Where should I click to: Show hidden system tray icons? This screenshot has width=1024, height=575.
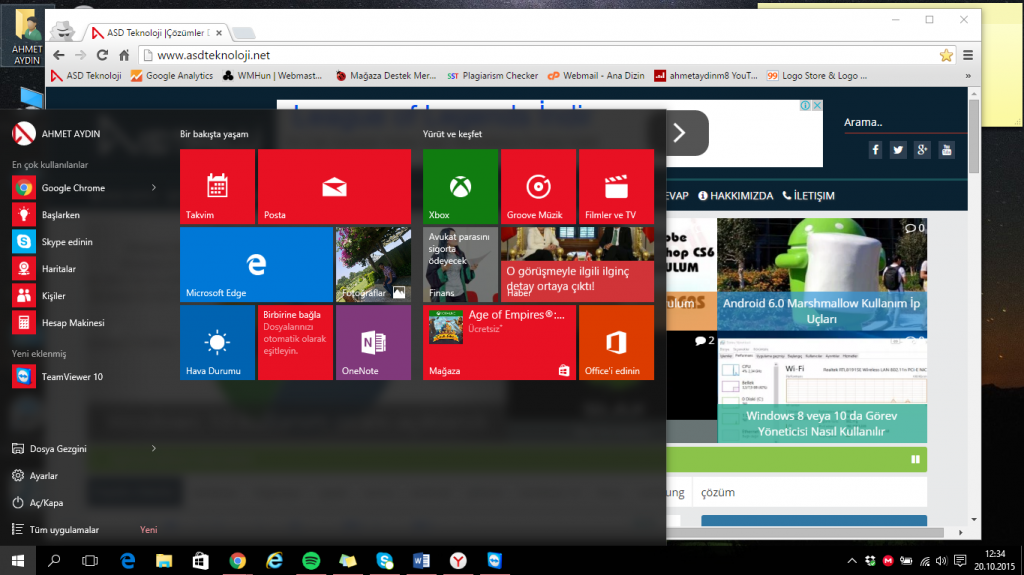852,561
